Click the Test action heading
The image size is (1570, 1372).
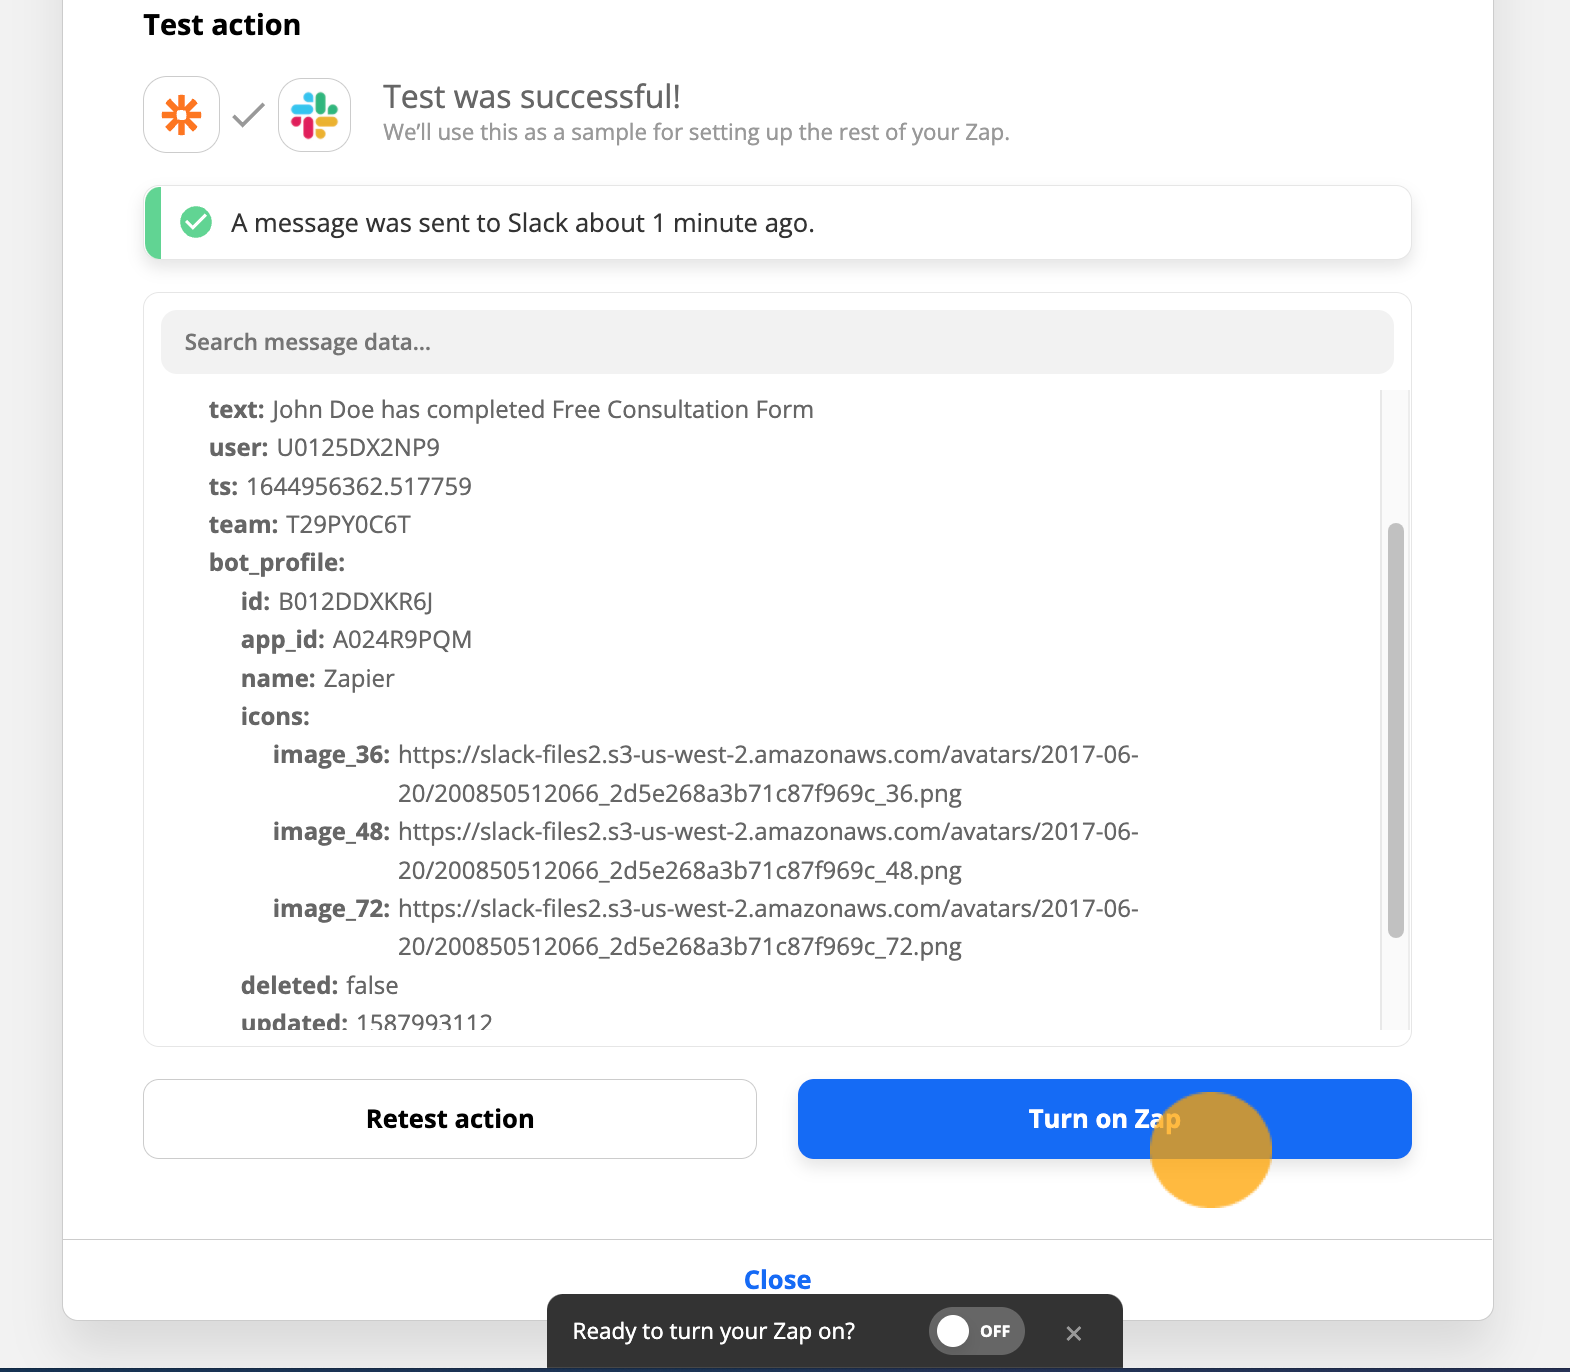[222, 25]
